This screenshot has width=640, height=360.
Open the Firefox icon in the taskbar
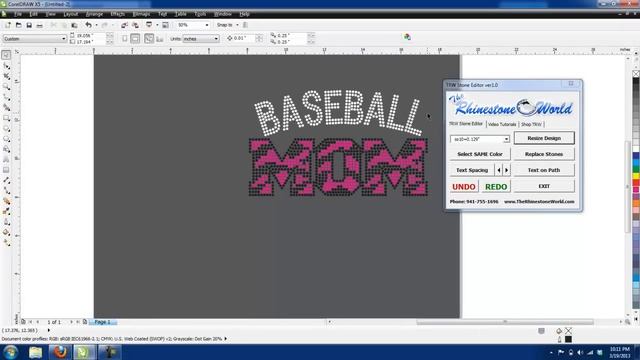[x=60, y=352]
